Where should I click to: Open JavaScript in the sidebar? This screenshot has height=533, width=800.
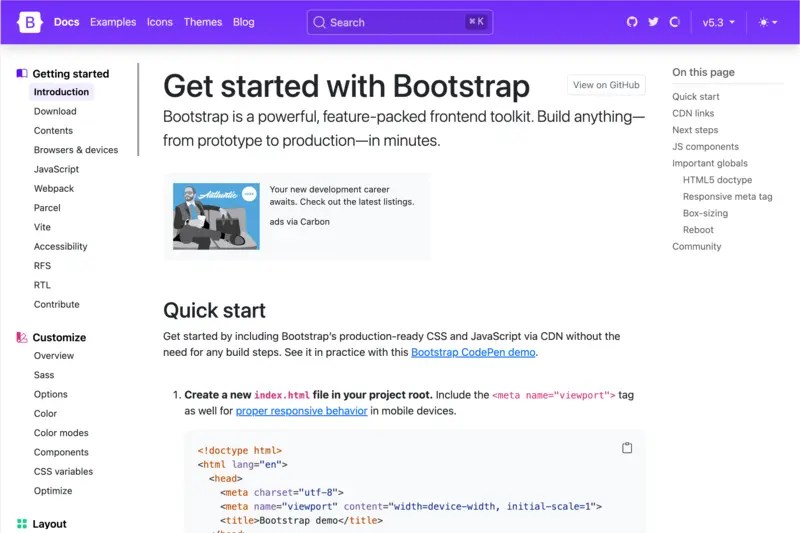[x=56, y=169]
